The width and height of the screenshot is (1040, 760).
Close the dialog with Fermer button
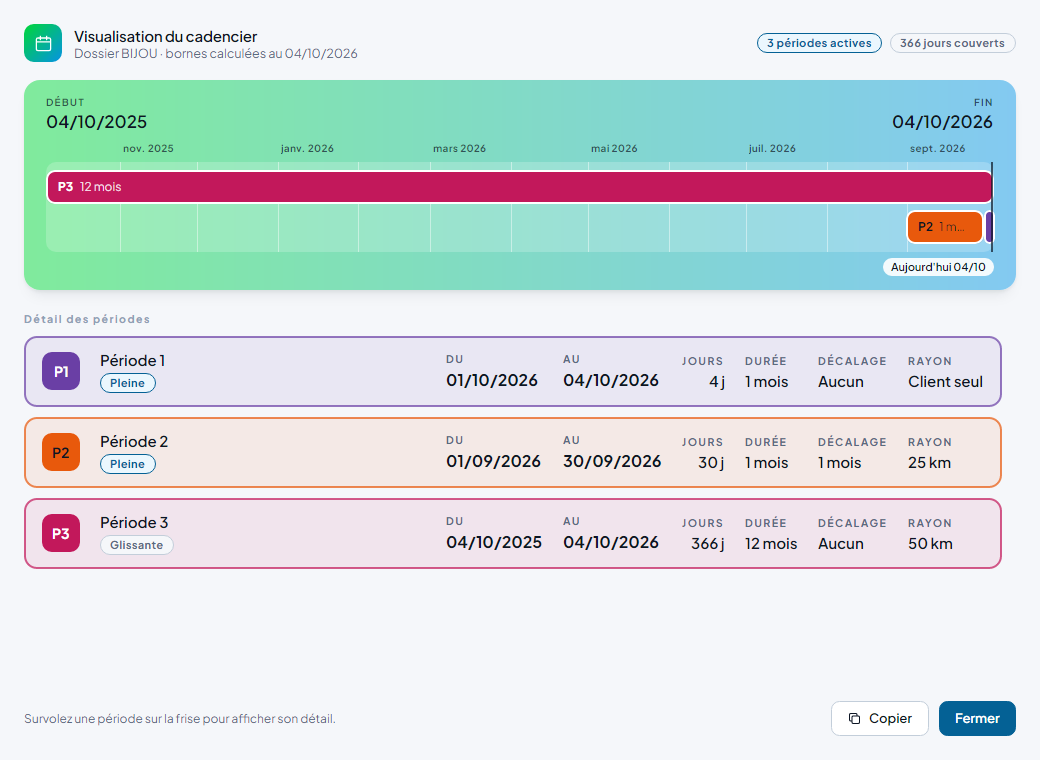(977, 718)
